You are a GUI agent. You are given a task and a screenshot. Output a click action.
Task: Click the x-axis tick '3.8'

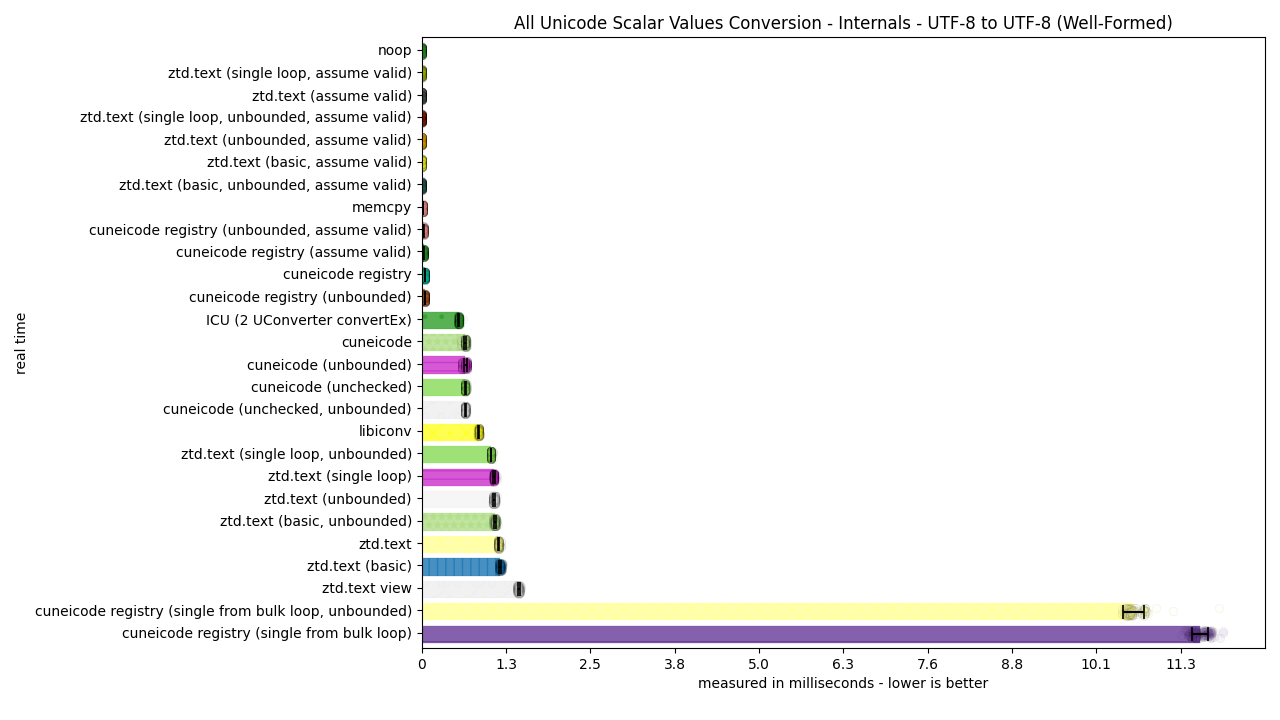pos(675,663)
